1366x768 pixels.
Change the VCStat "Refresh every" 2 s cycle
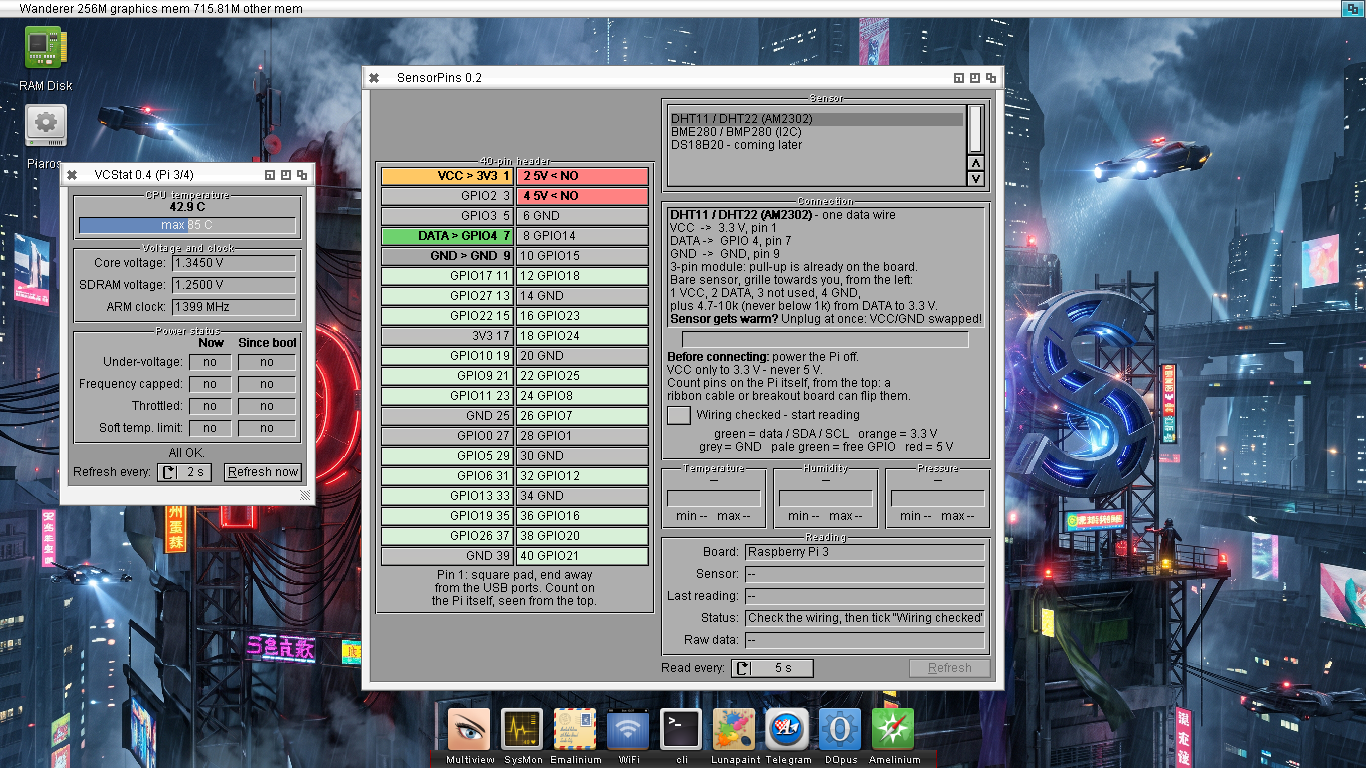[x=184, y=472]
